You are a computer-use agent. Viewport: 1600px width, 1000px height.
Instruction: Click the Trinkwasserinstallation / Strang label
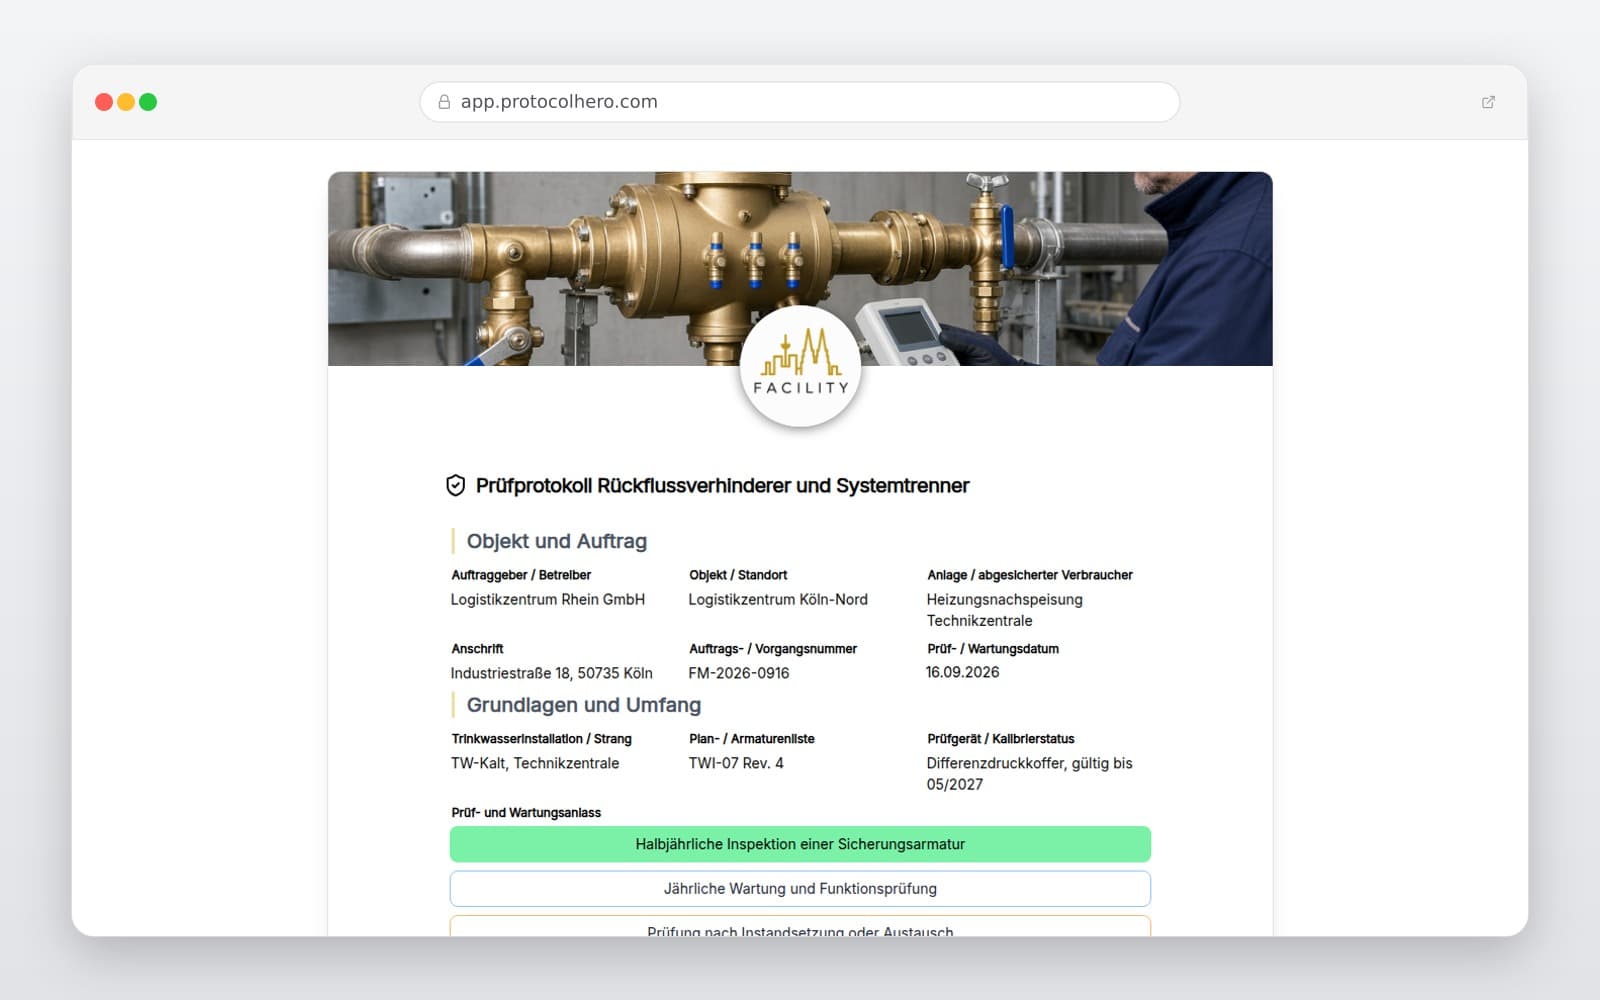pyautogui.click(x=542, y=739)
